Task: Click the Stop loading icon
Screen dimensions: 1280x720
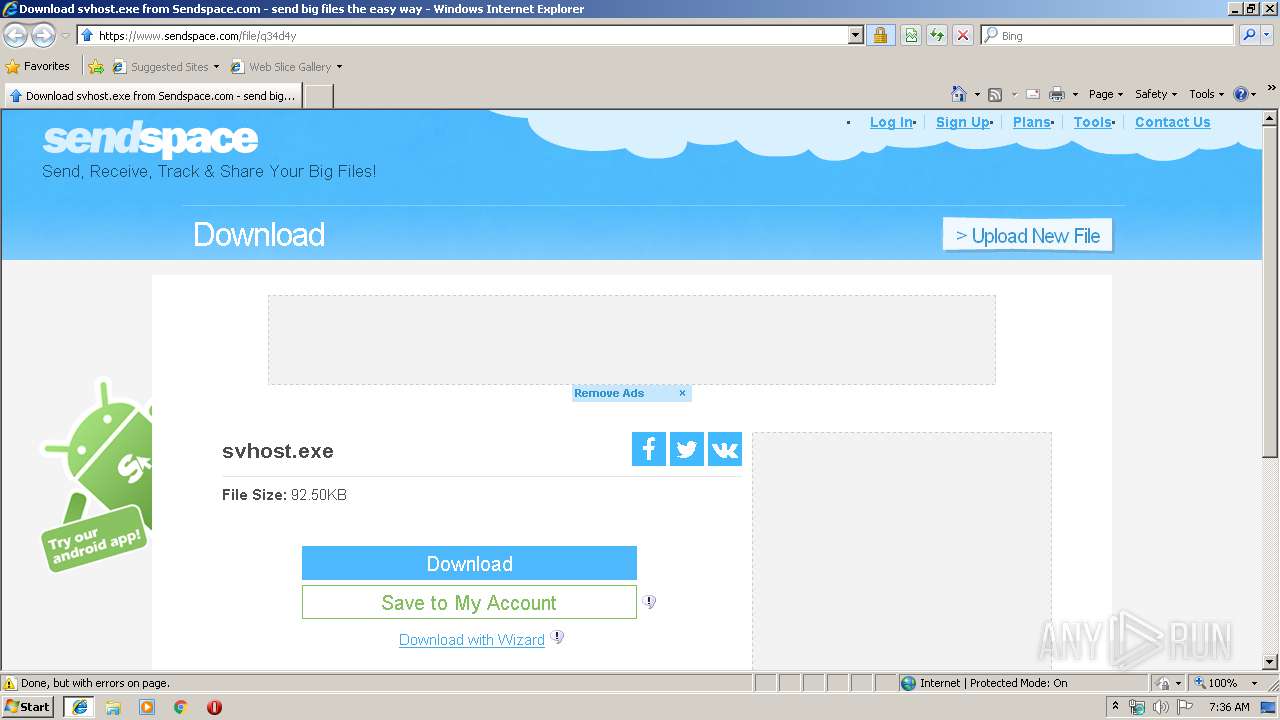Action: [x=962, y=36]
